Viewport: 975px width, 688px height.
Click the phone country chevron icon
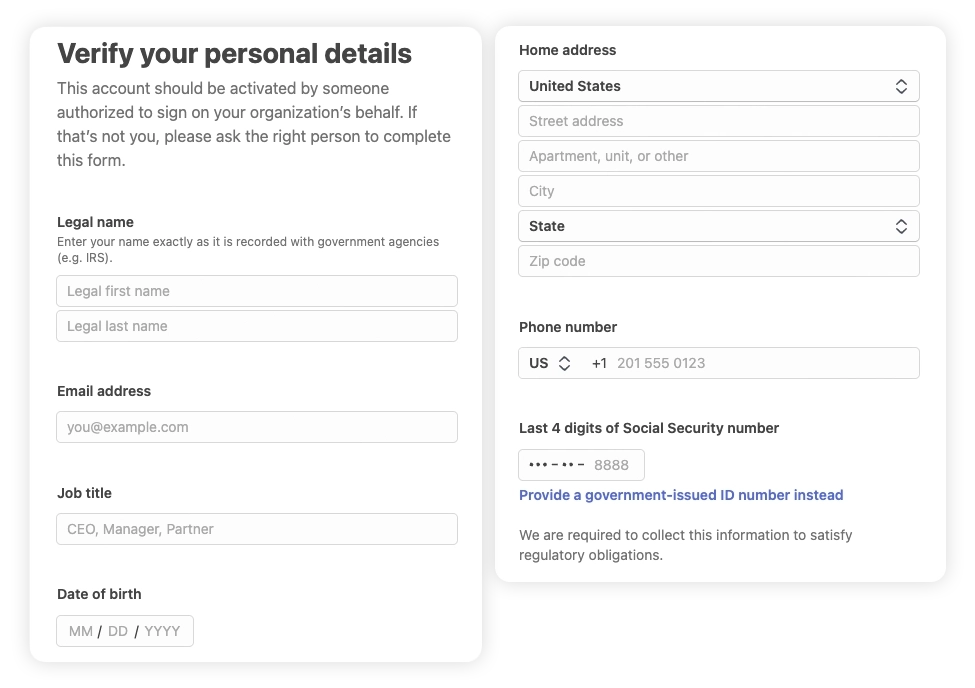[x=565, y=363]
